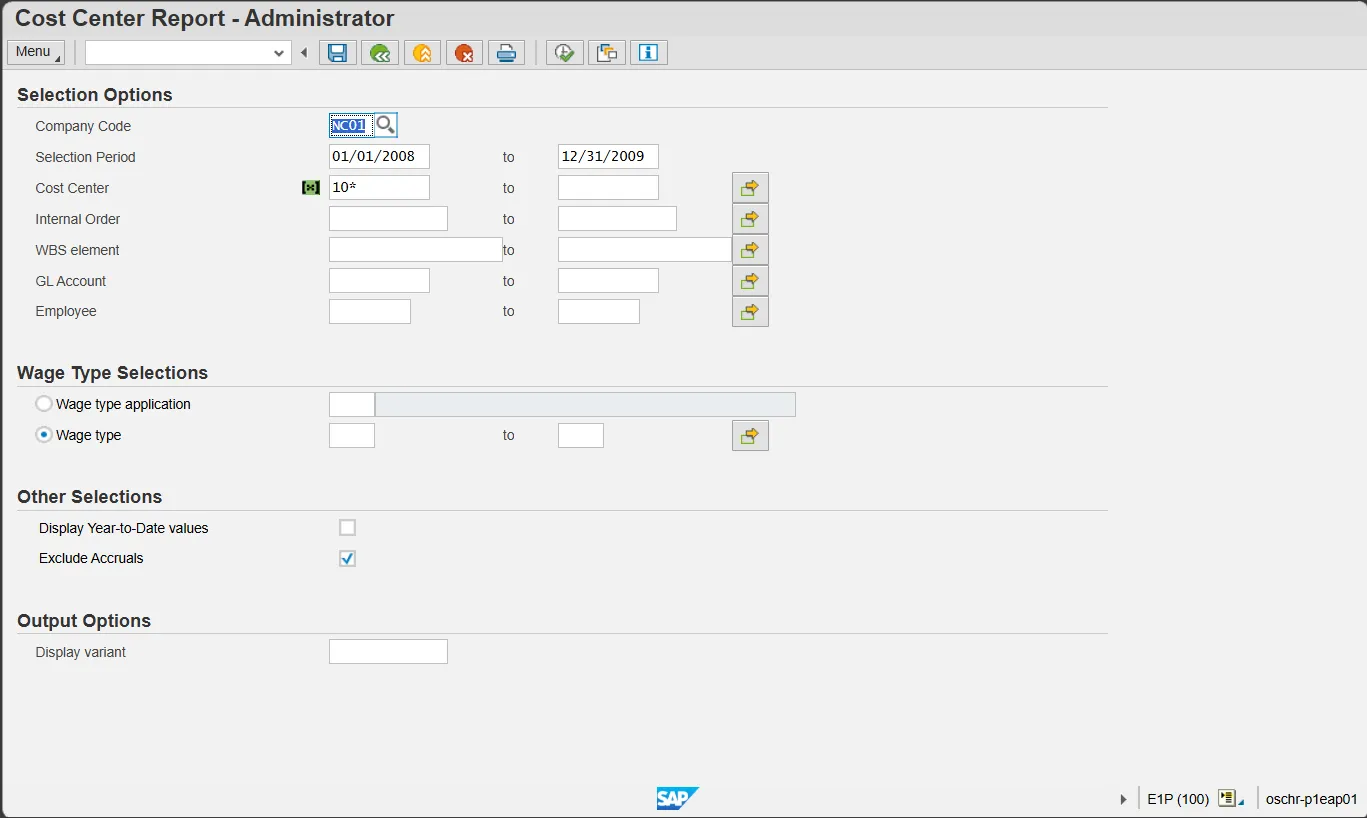Screen dimensions: 1367x818
Task: Open multiple selection for Wage type
Action: click(x=750, y=436)
